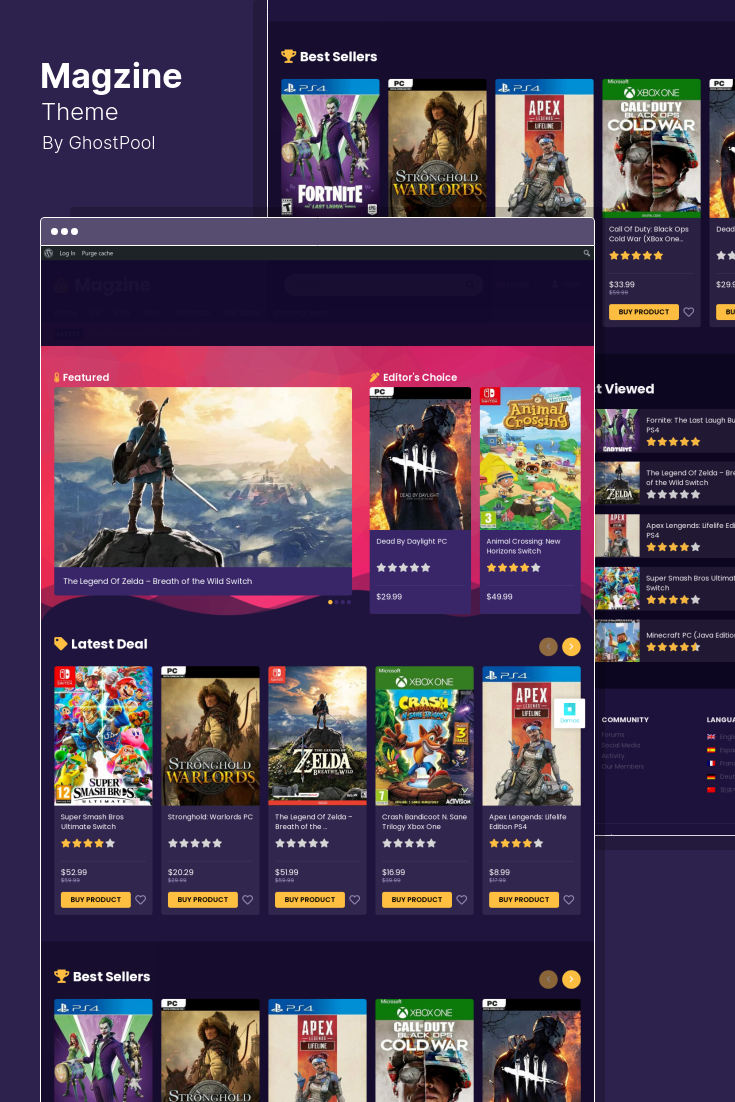
Task: Click the $49.99 price on Animal Crossing
Action: pos(500,597)
